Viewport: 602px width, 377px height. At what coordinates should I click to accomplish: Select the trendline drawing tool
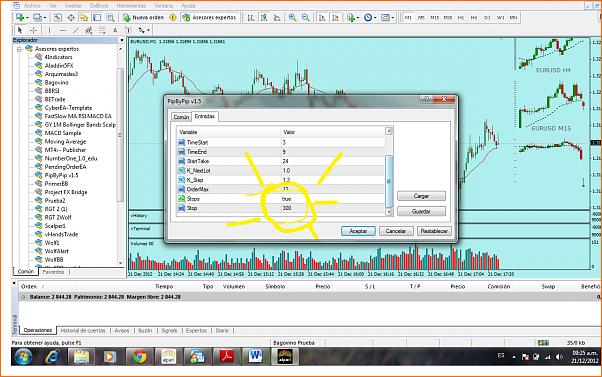pyautogui.click(x=76, y=30)
